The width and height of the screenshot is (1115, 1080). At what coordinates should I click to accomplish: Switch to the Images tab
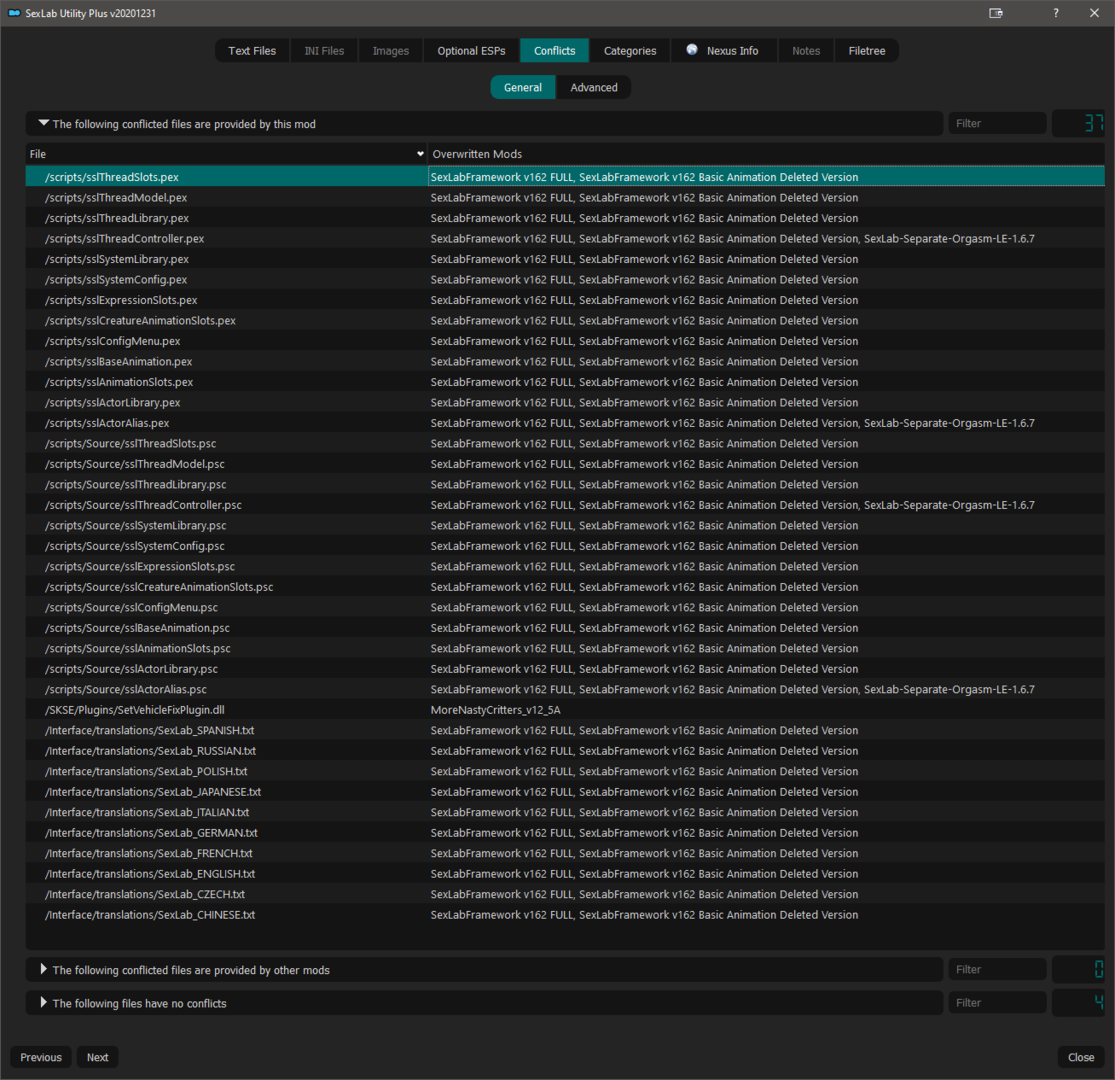390,50
